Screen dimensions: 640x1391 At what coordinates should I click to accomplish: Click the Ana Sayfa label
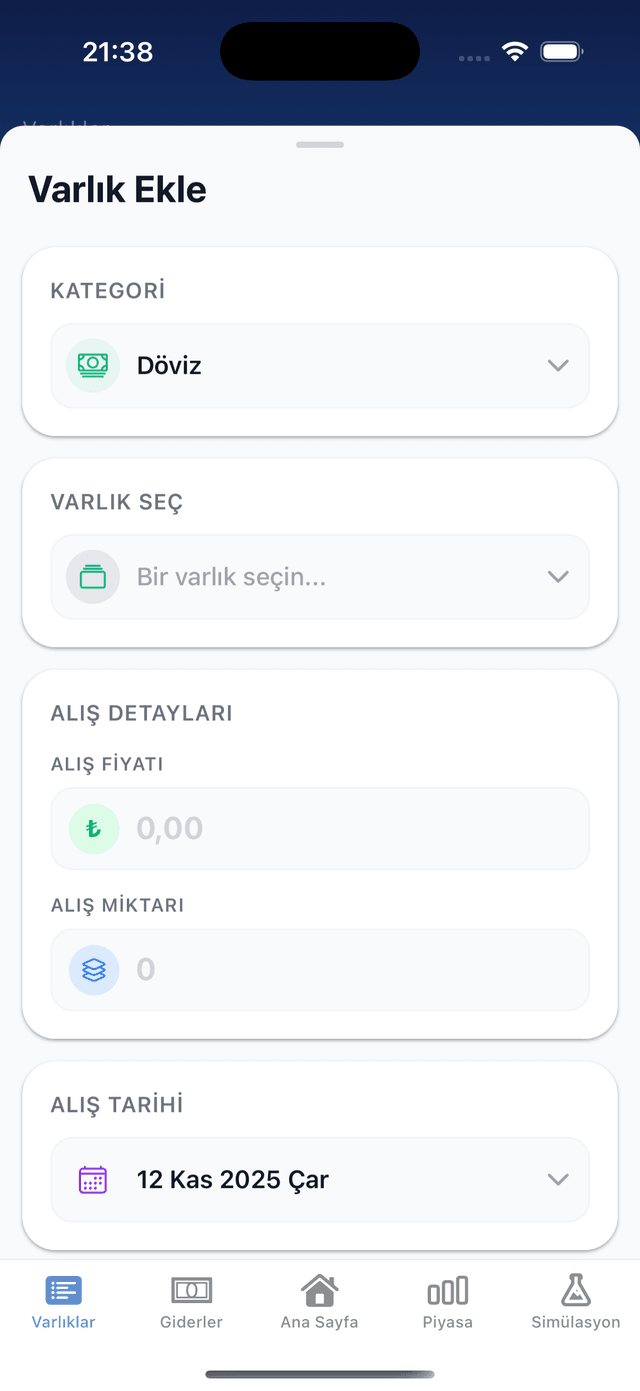point(318,1321)
